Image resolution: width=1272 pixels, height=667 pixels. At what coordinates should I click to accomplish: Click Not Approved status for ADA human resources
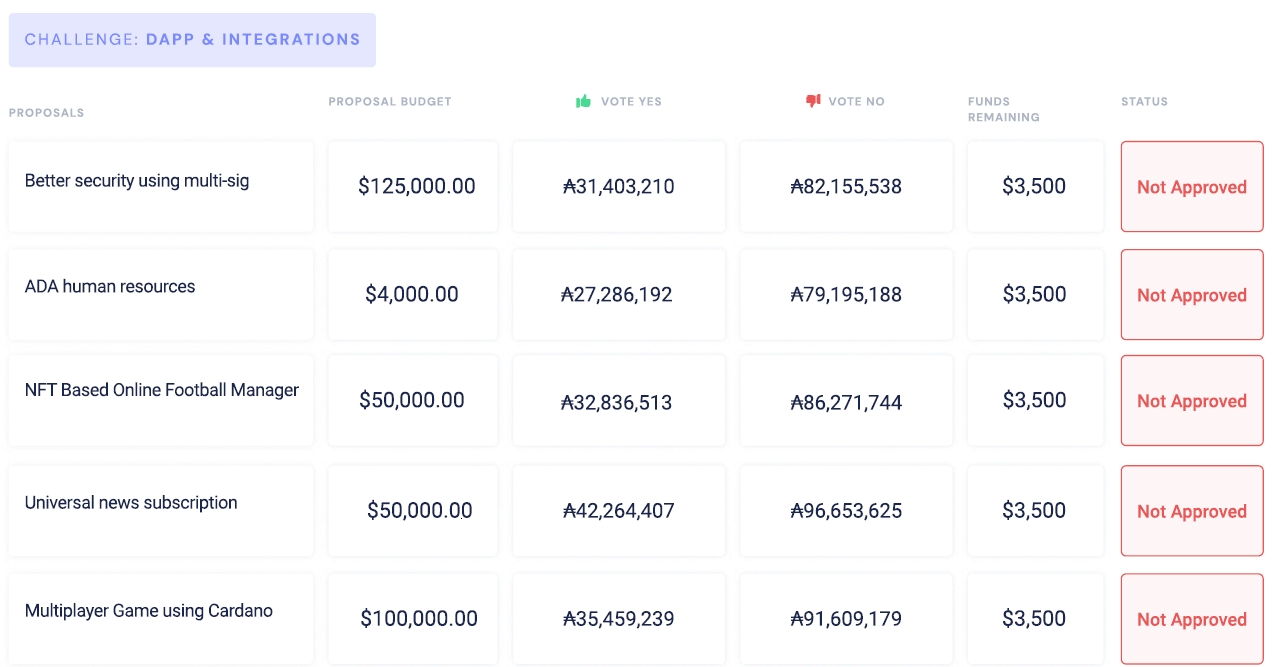click(x=1191, y=295)
